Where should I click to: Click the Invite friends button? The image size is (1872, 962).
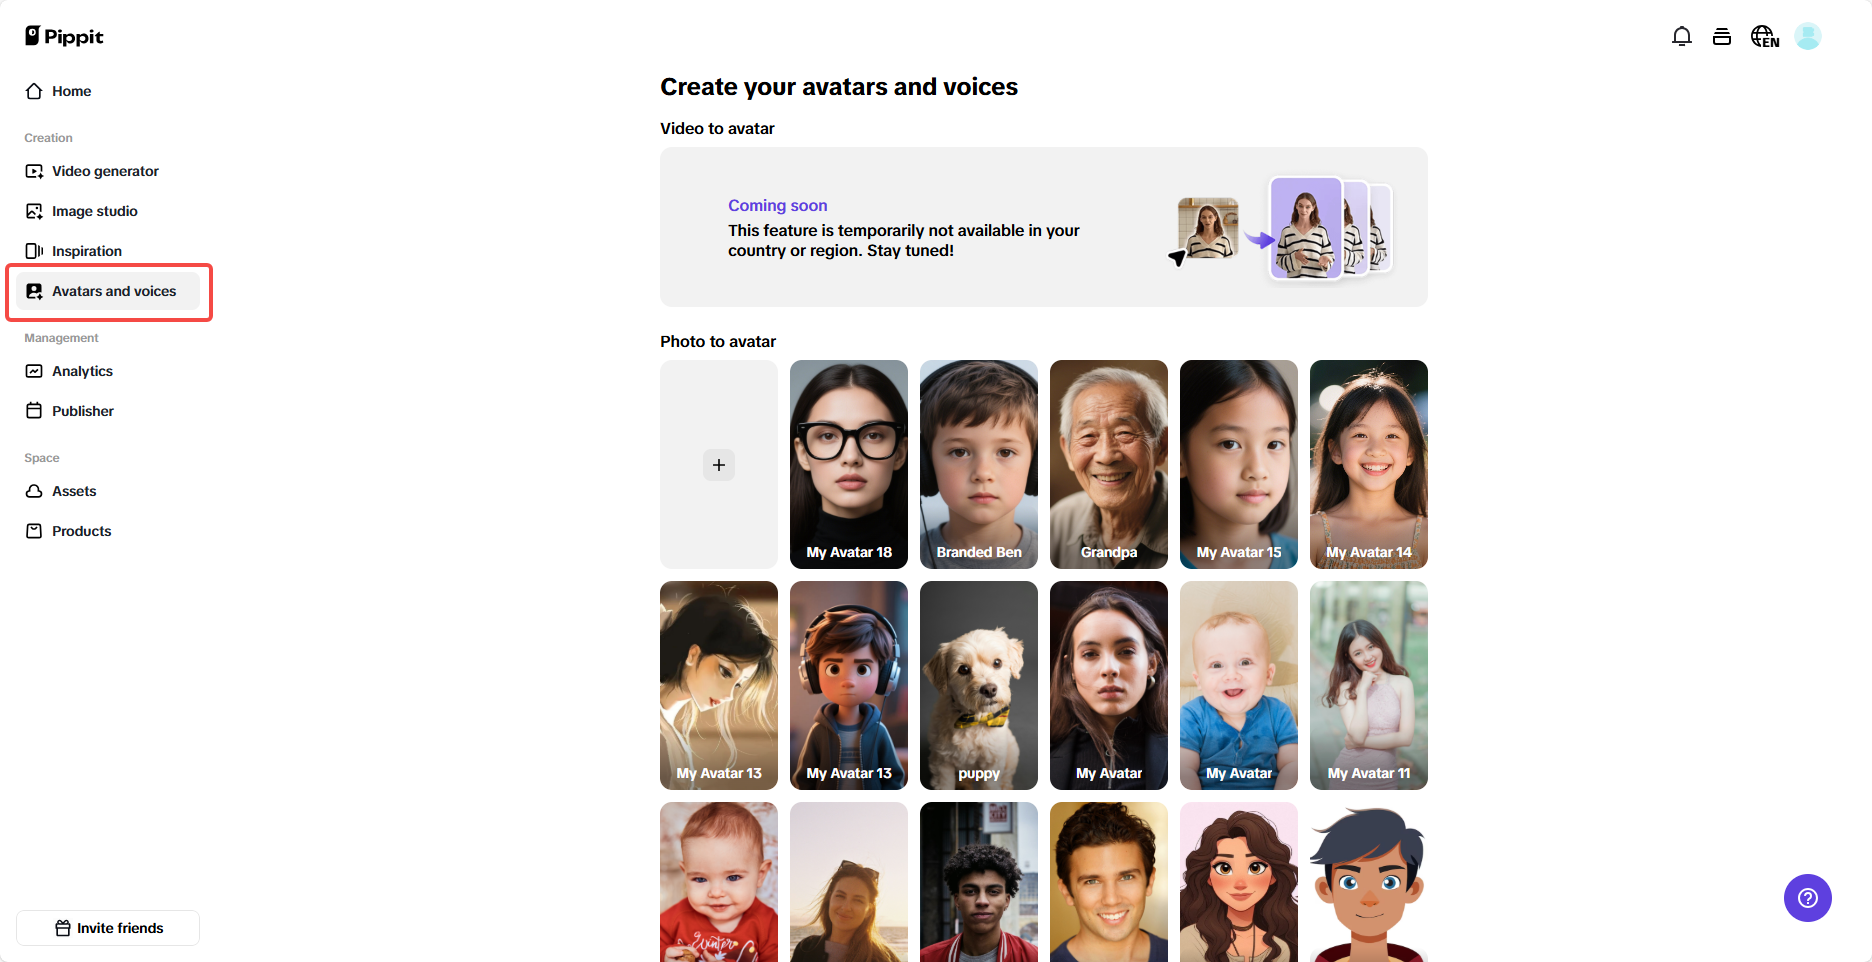108,928
